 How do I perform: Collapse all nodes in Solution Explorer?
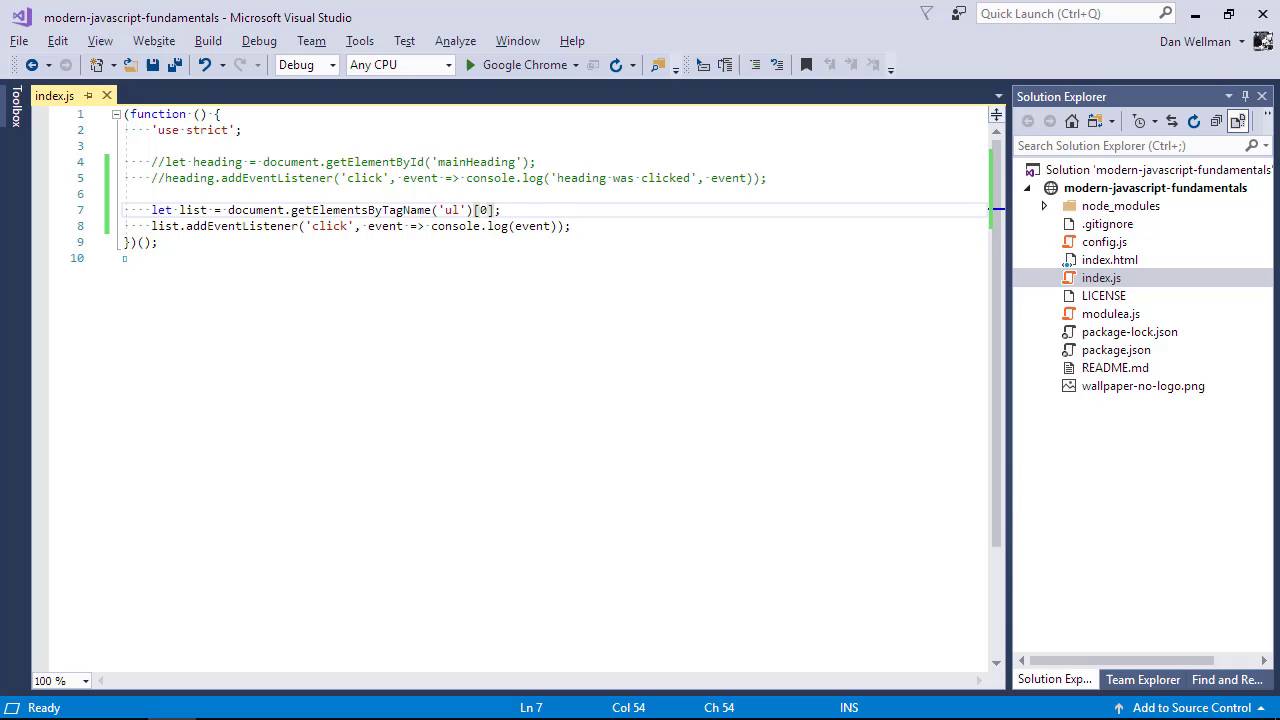[1216, 121]
